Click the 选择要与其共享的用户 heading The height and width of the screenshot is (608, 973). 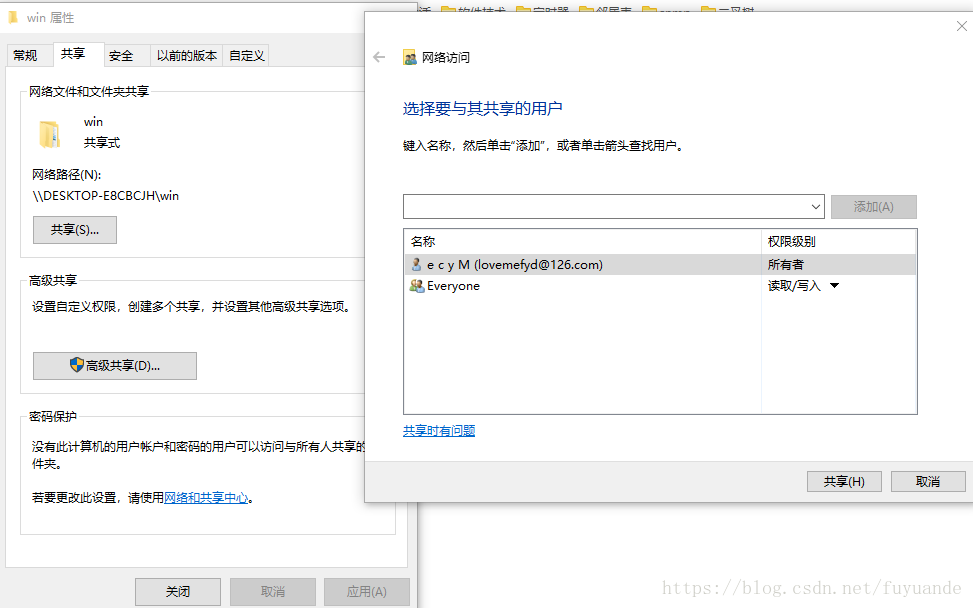coord(482,109)
